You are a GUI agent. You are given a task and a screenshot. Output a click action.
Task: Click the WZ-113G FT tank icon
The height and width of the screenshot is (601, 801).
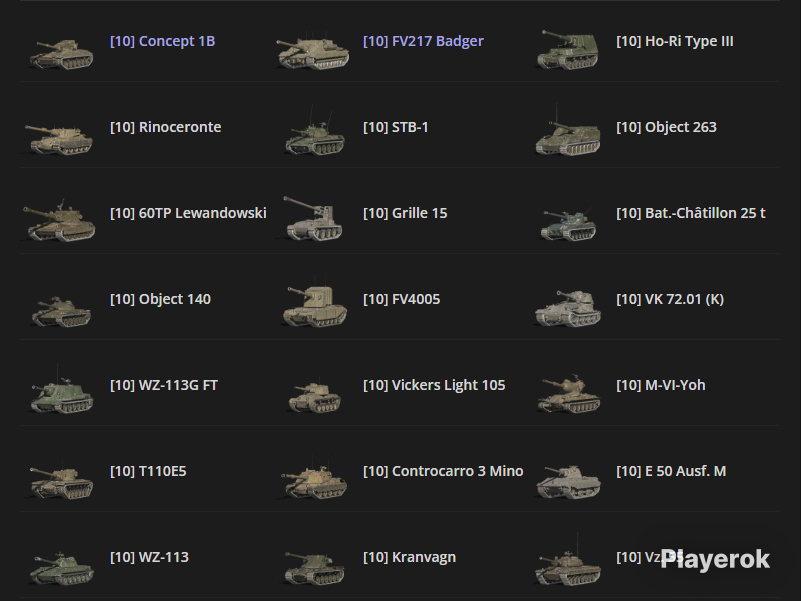pyautogui.click(x=61, y=392)
